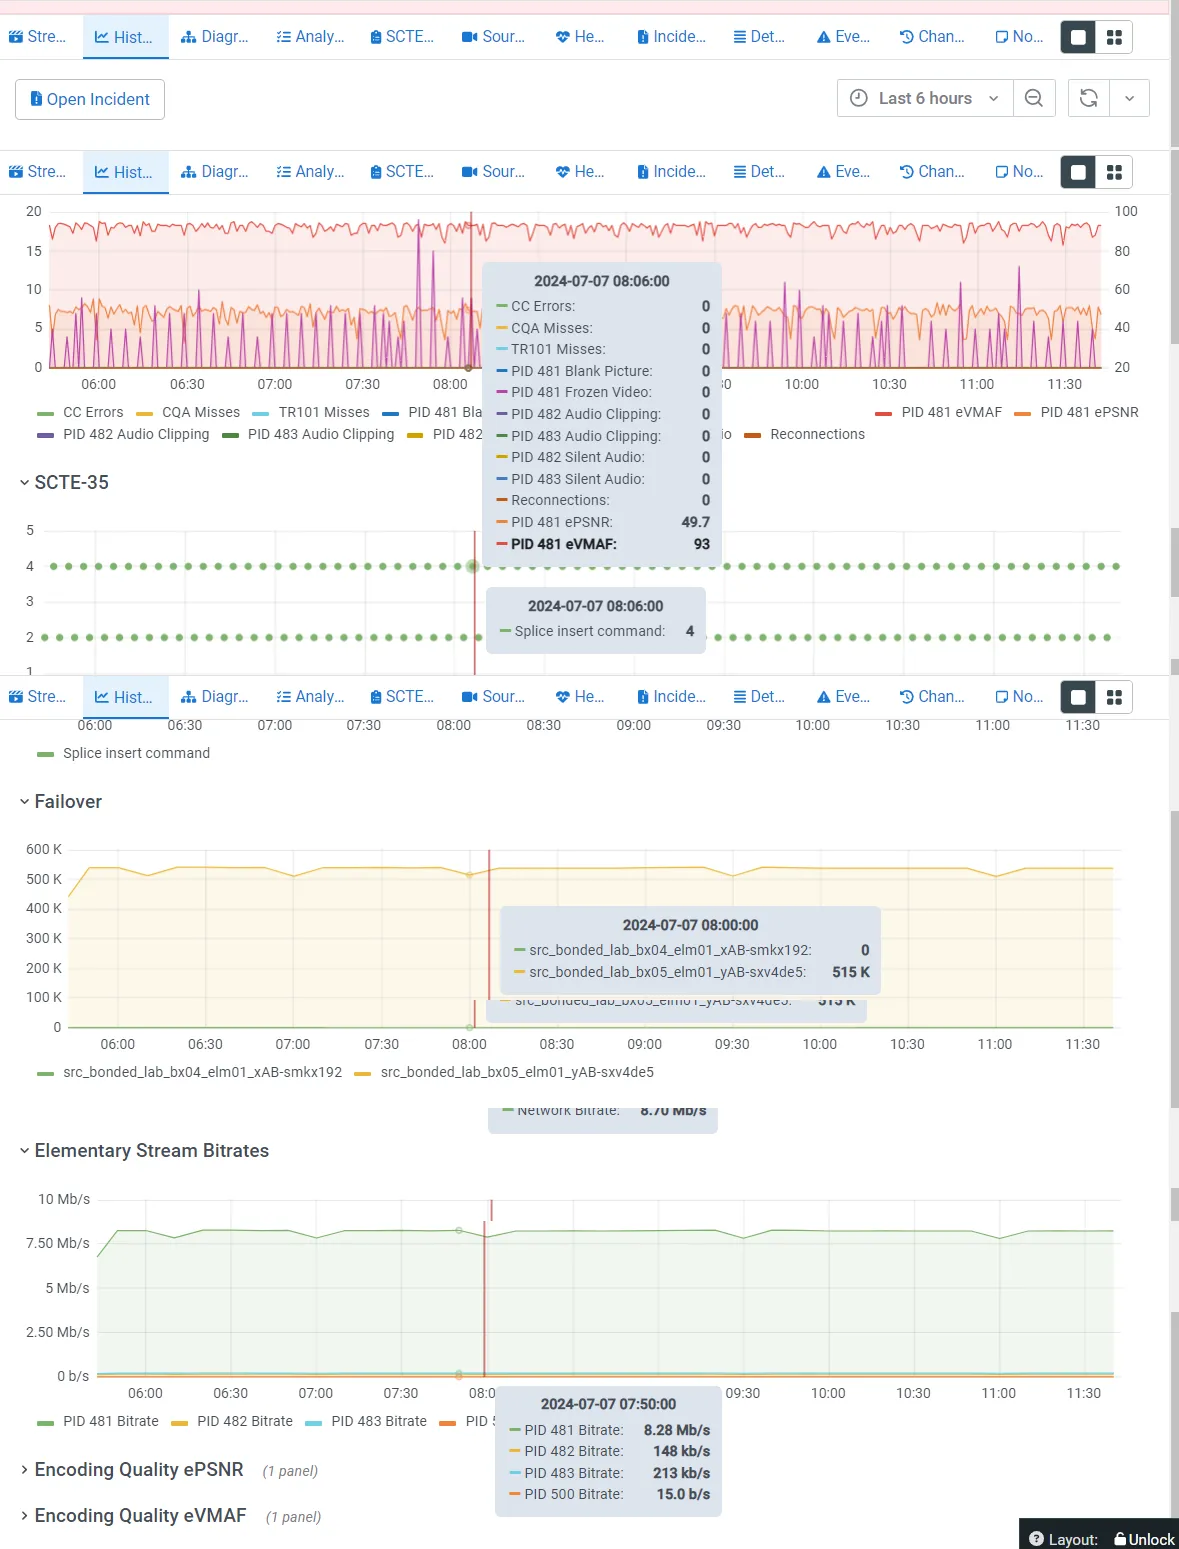The height and width of the screenshot is (1549, 1179).
Task: Click the Details list icon in the topmost tab bar
Action: (740, 37)
